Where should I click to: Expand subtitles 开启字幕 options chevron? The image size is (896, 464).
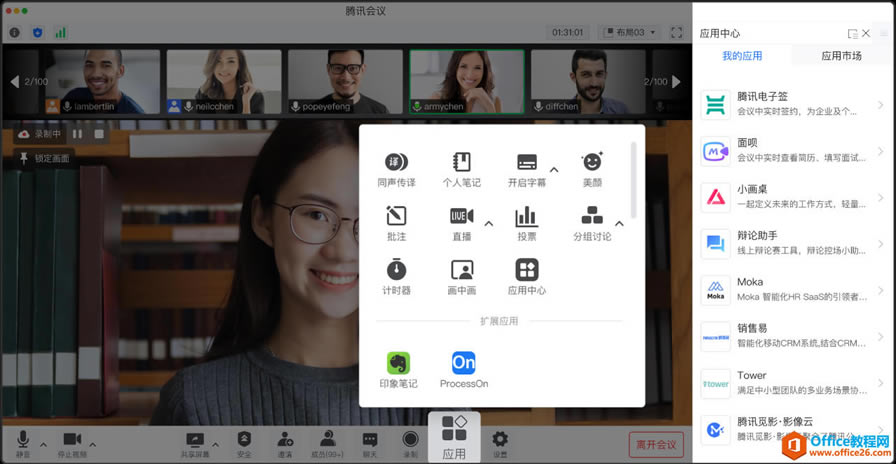[x=554, y=169]
